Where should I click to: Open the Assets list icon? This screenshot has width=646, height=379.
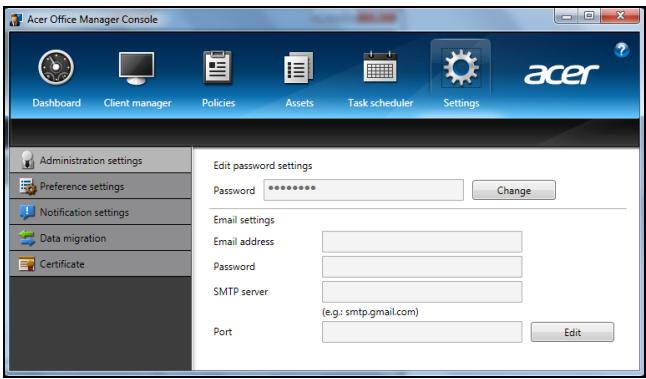tap(299, 68)
